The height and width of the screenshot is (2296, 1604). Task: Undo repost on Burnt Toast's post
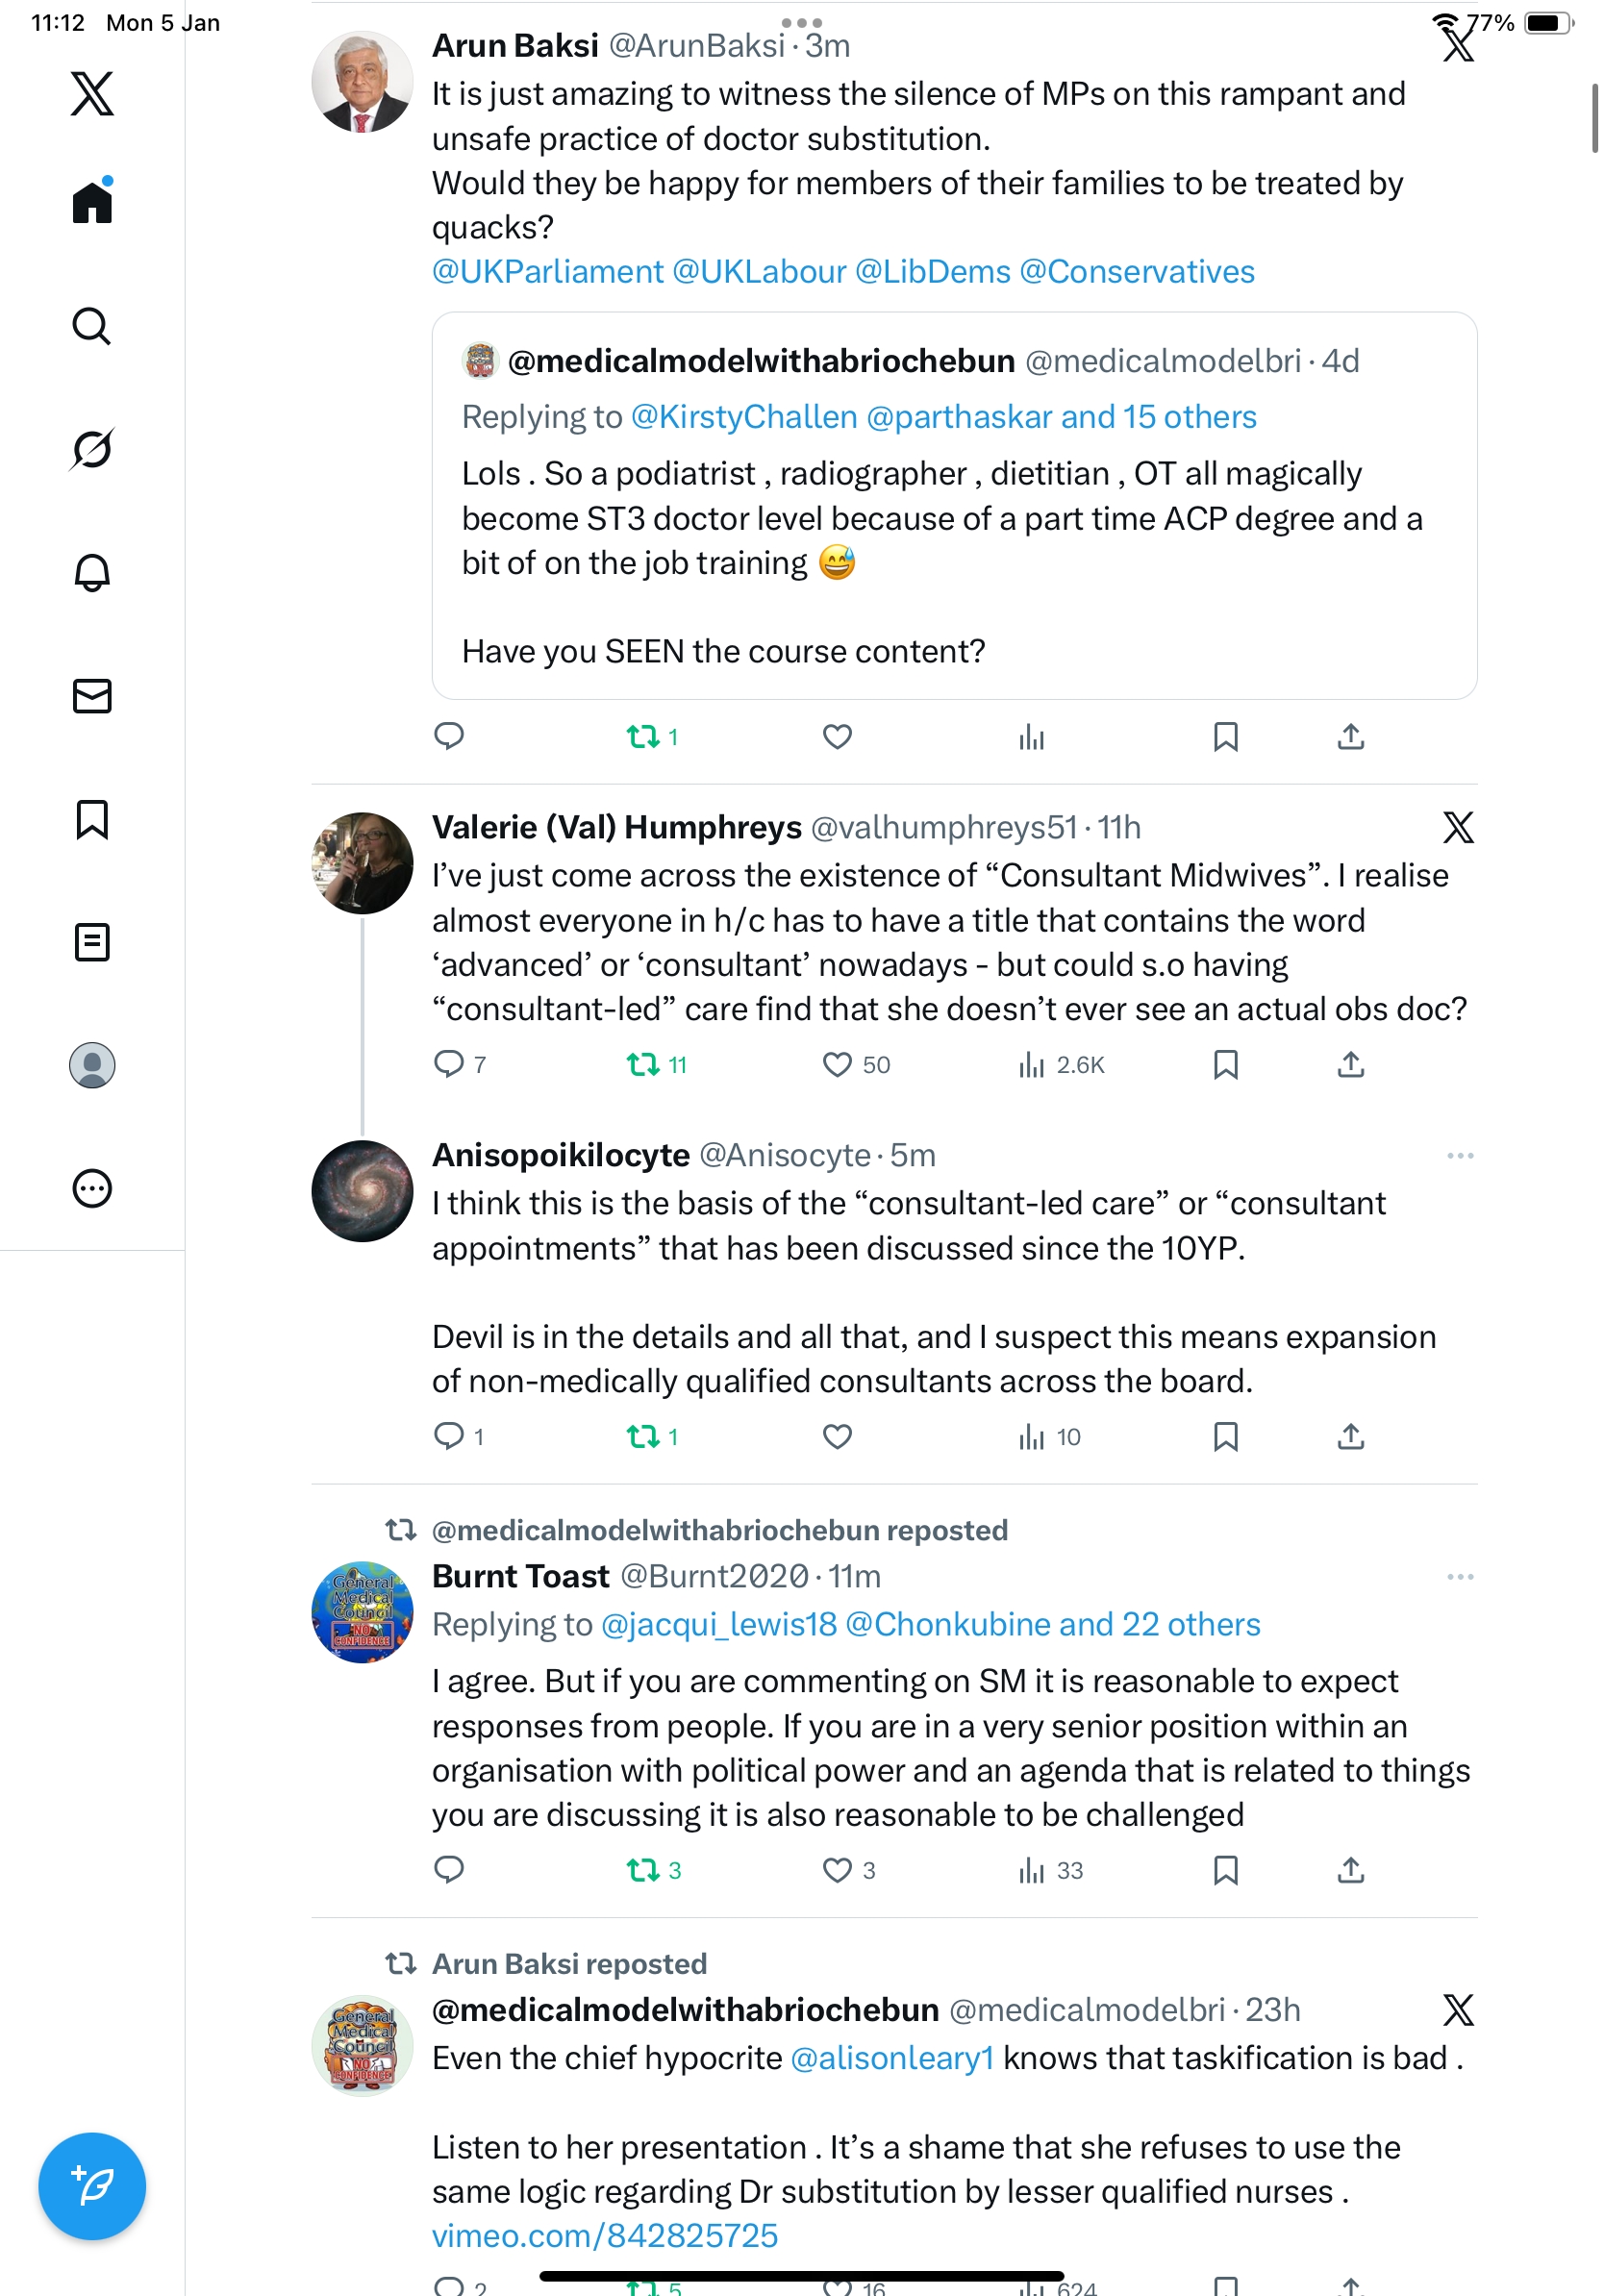pyautogui.click(x=642, y=1870)
